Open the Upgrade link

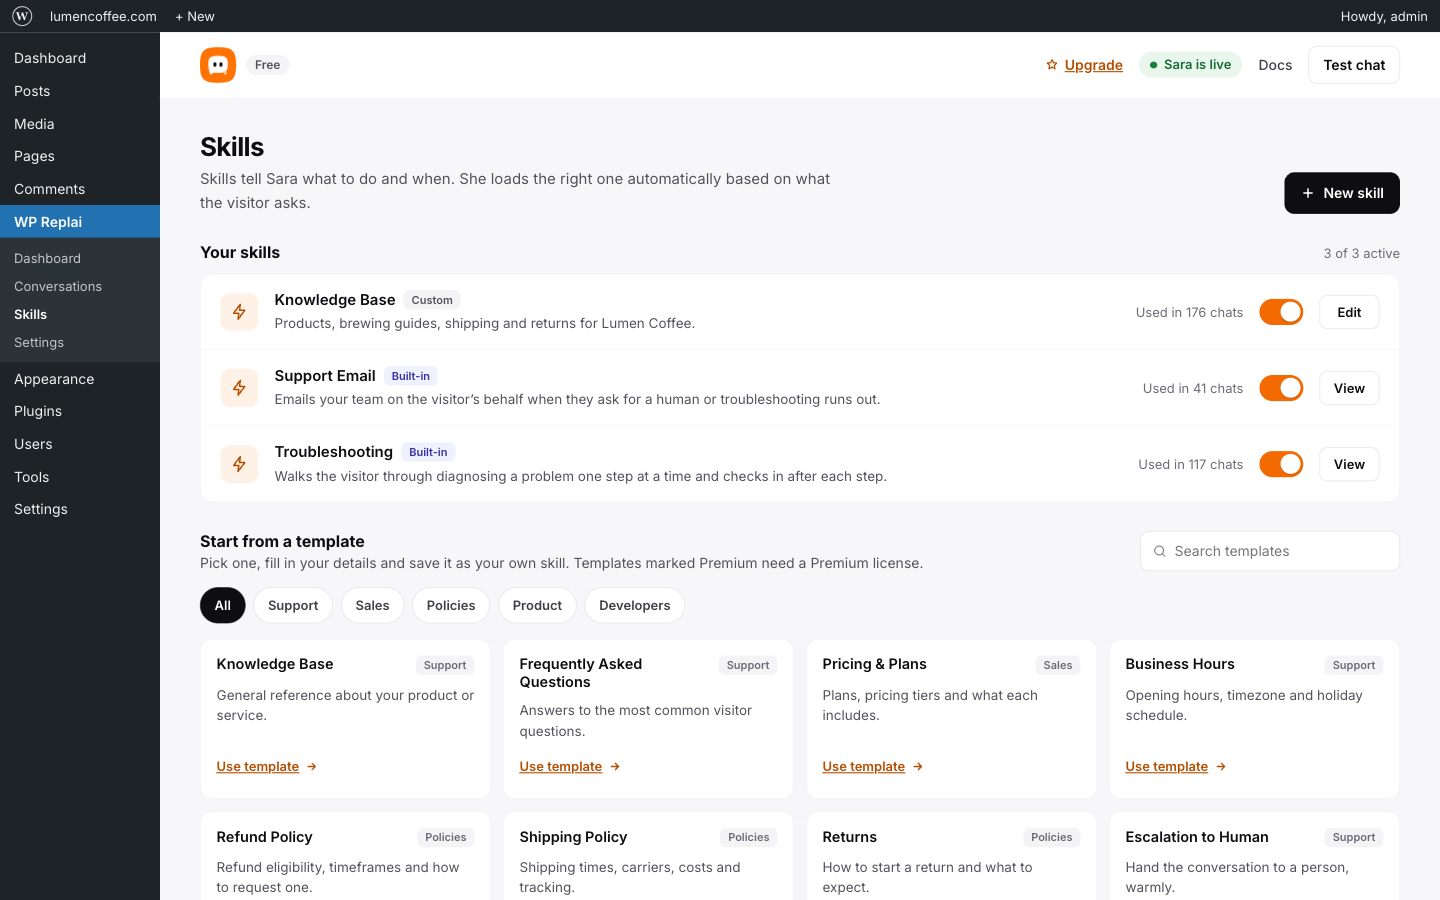pyautogui.click(x=1093, y=65)
